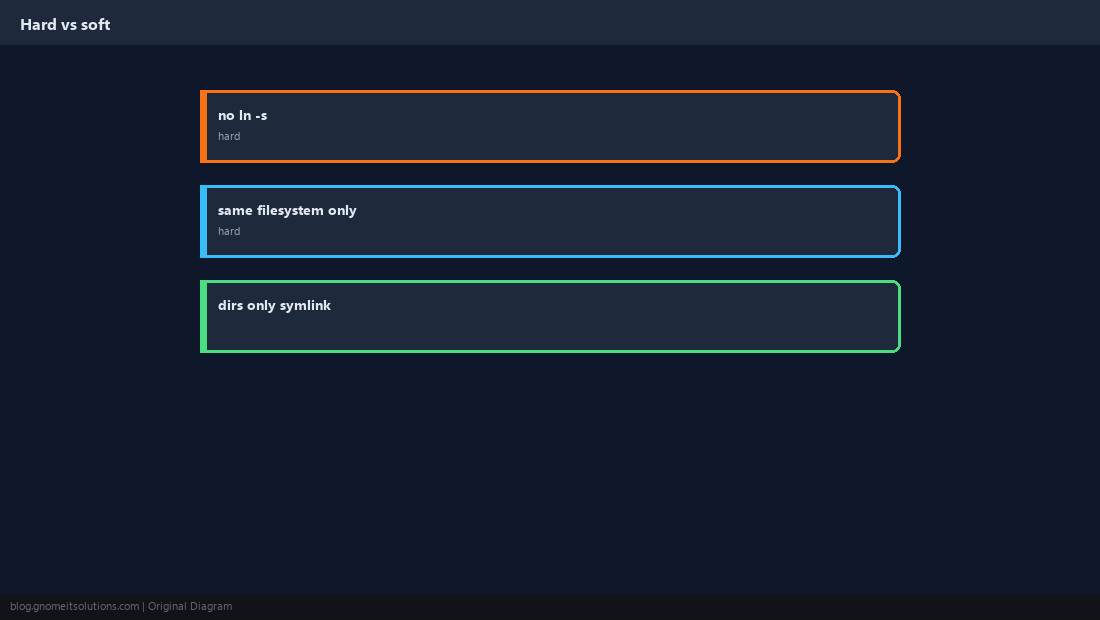The image size is (1100, 620).
Task: Open the blog.gnomeitsolutions.com footer link
Action: (74, 607)
